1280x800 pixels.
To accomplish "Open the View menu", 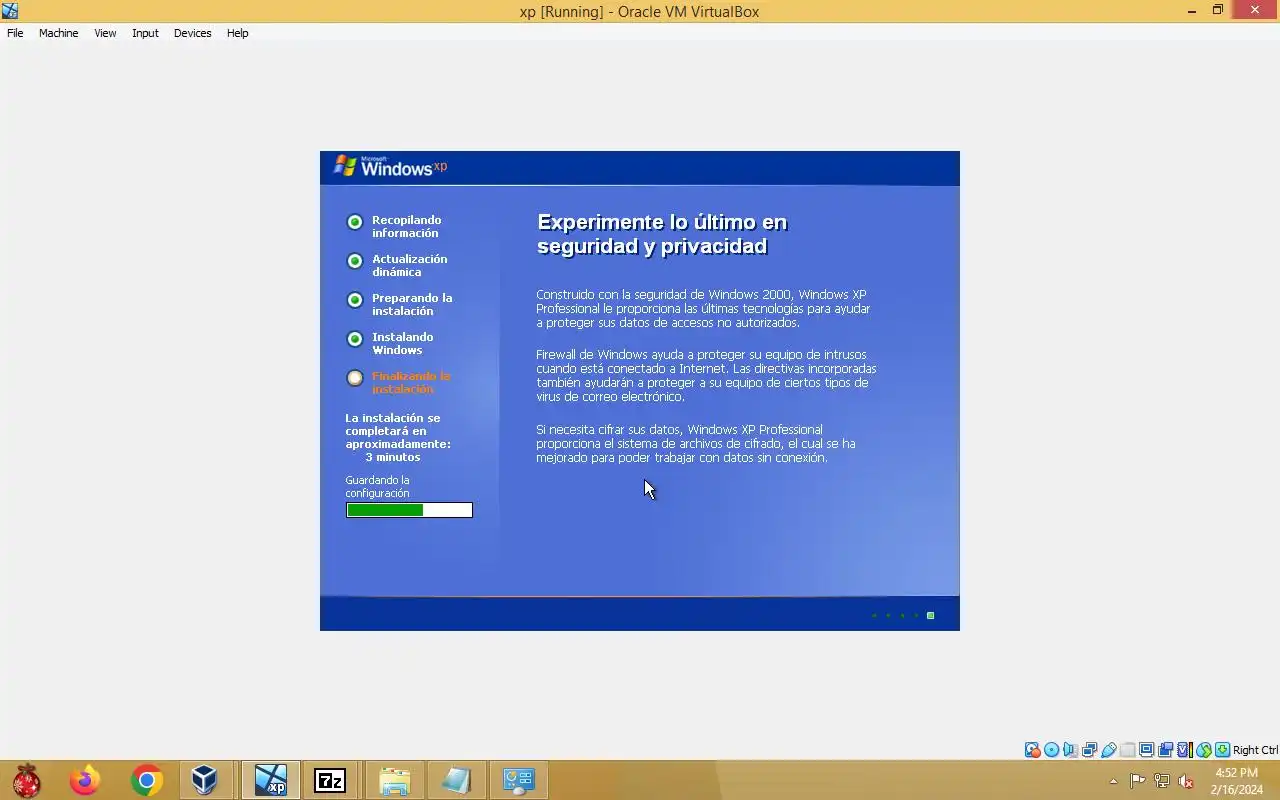I will [x=105, y=33].
